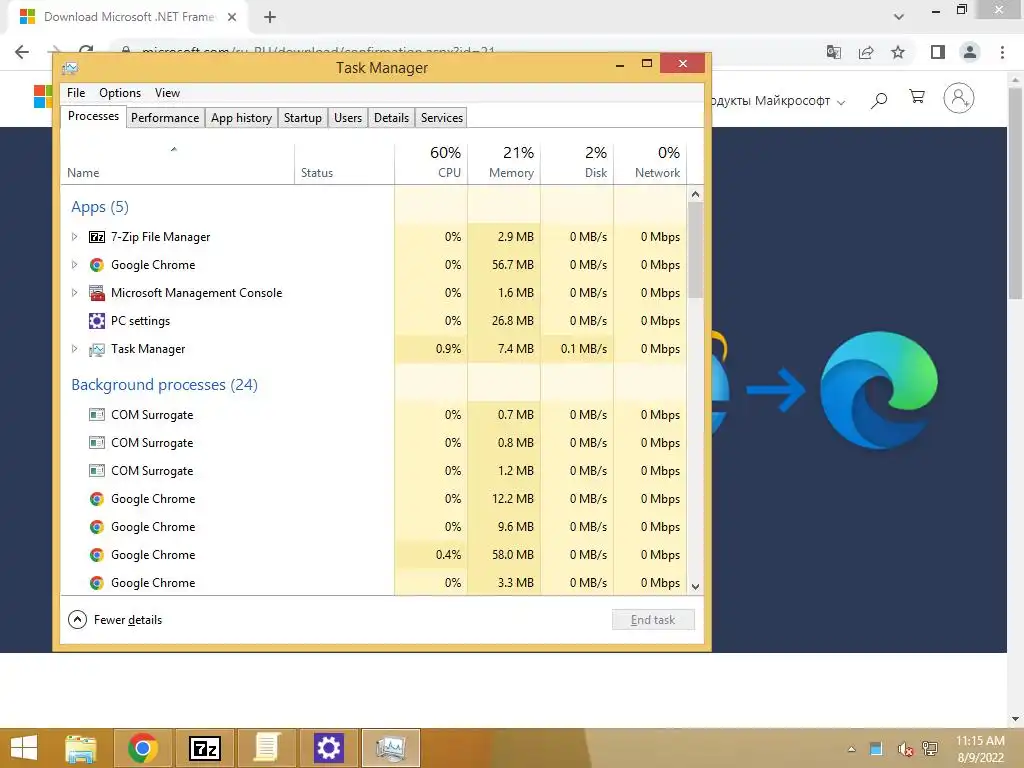This screenshot has height=768, width=1024.
Task: Click the network tray icon
Action: [930, 748]
